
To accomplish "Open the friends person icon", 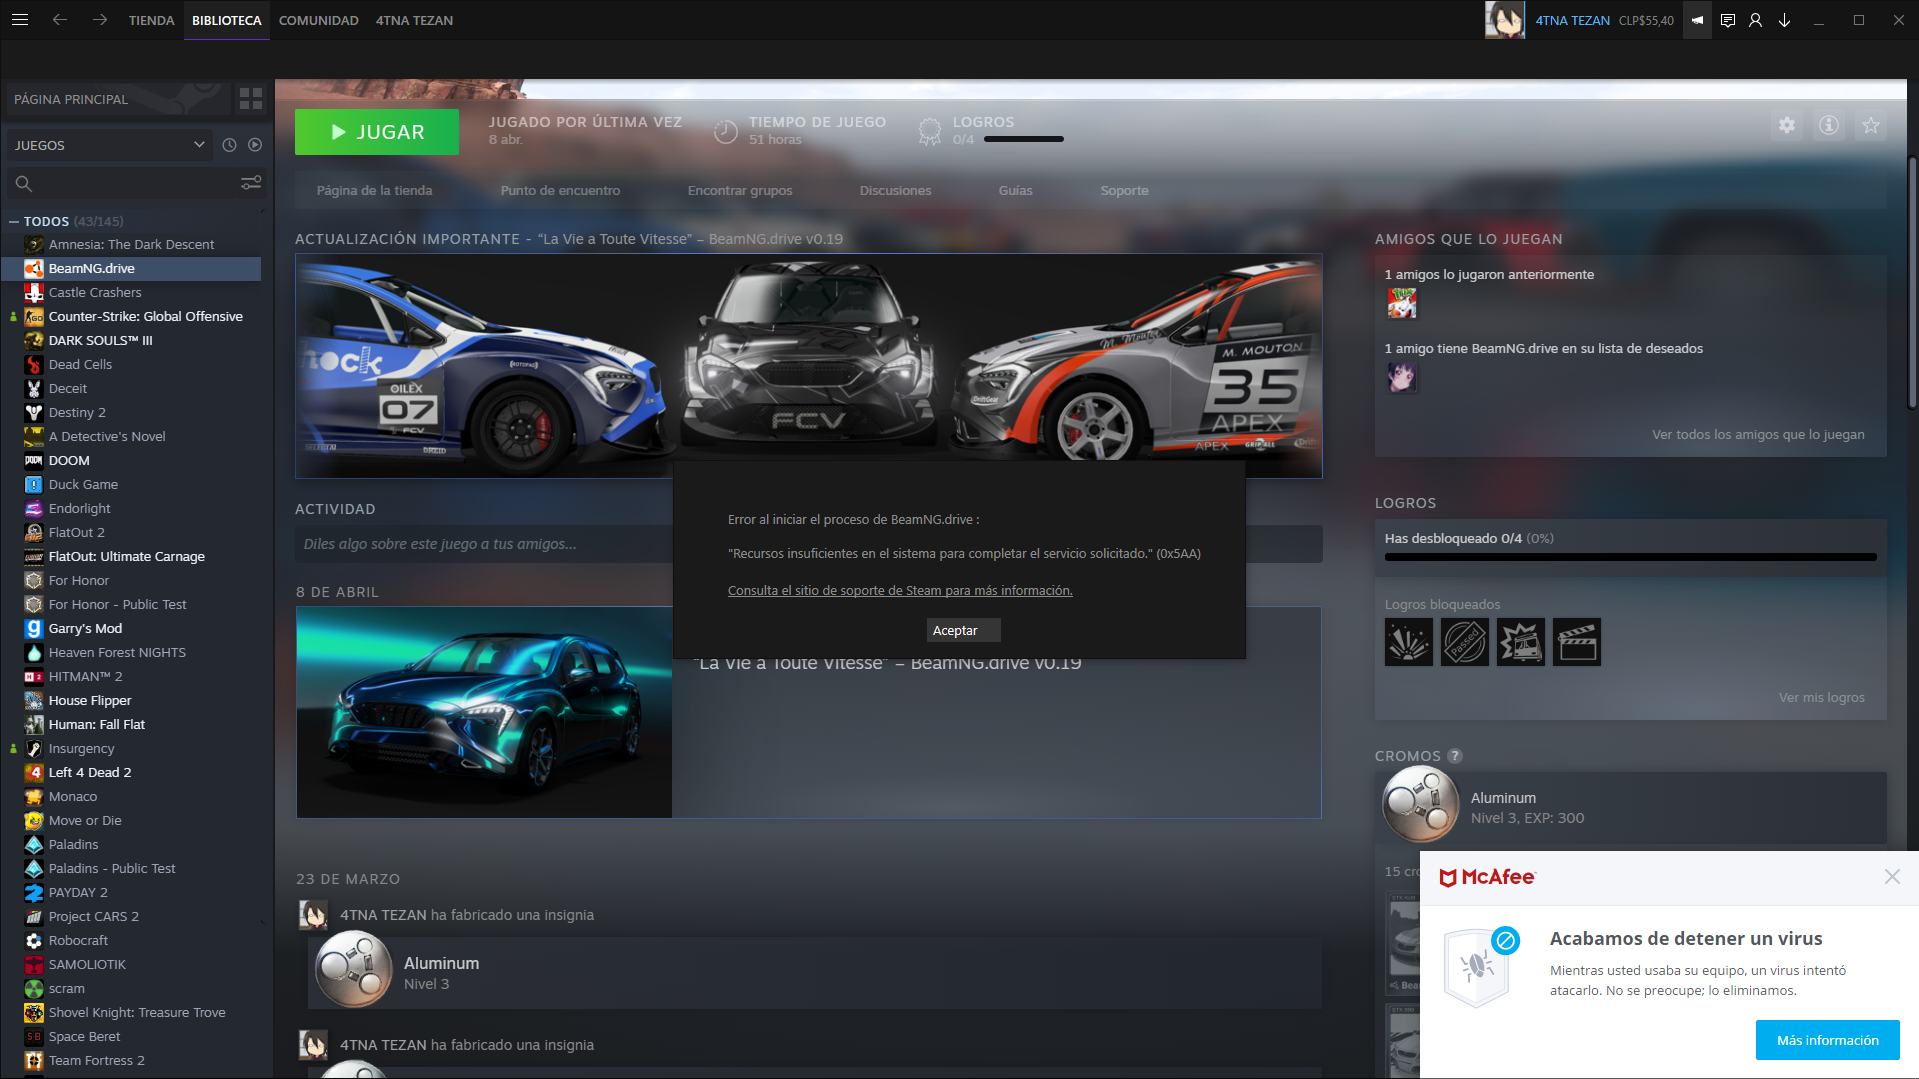I will [1755, 20].
